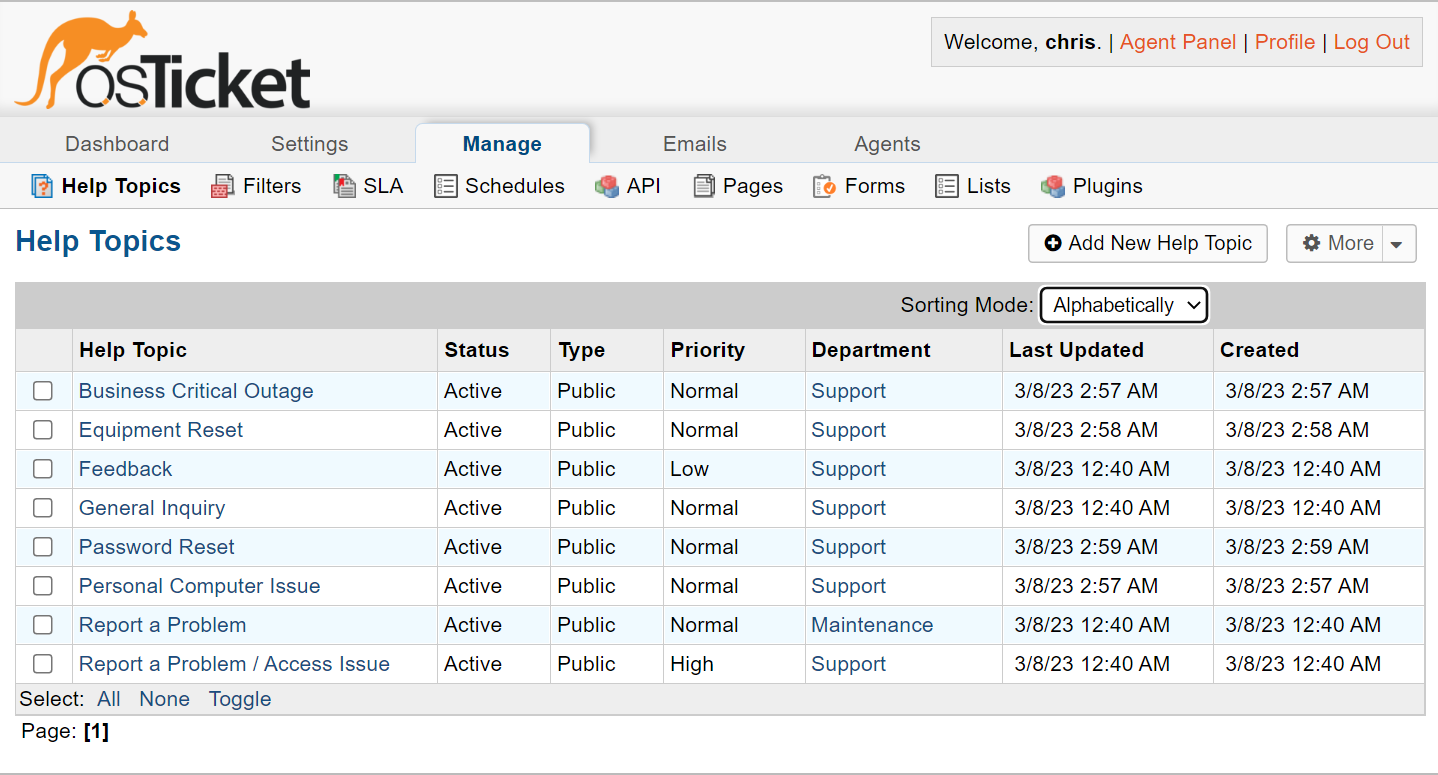The image size is (1438, 775).
Task: Click the Help Topics icon in submenu
Action: [x=42, y=187]
